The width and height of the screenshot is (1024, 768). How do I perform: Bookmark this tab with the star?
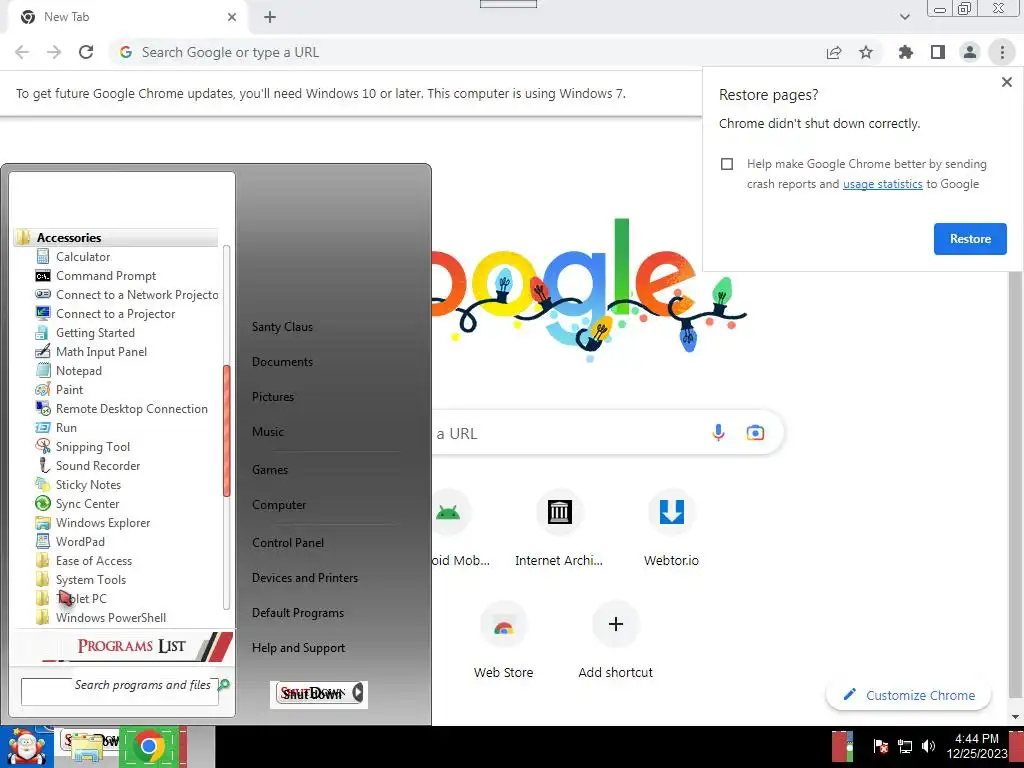[866, 52]
